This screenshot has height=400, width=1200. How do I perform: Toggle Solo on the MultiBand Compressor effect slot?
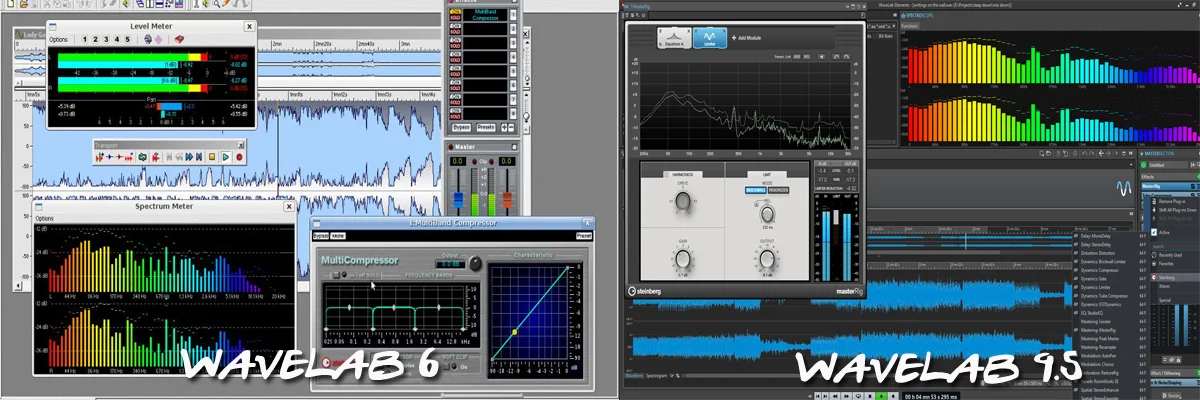coord(455,17)
